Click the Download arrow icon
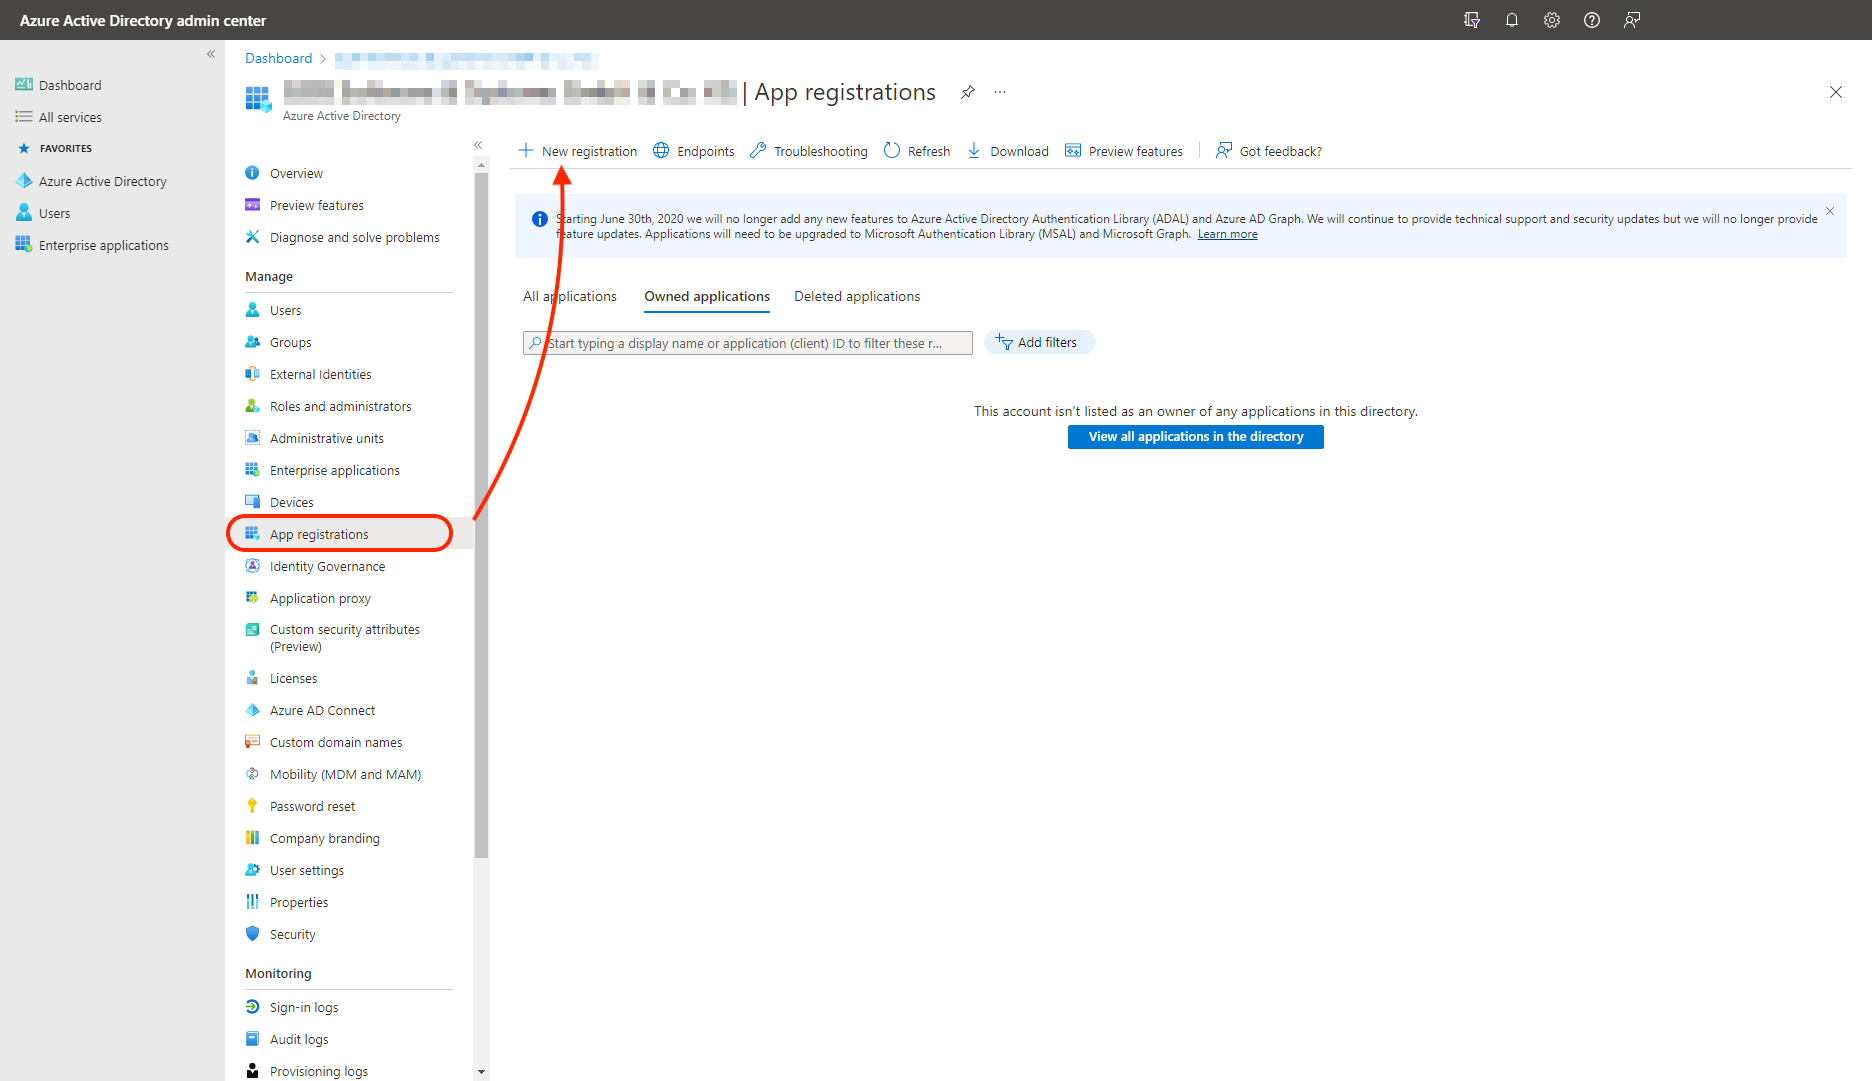The width and height of the screenshot is (1872, 1081). coord(974,151)
